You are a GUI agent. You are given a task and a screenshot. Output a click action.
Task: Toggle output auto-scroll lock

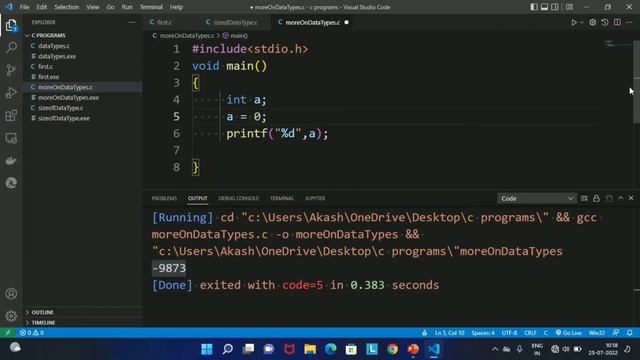pyautogui.click(x=596, y=198)
